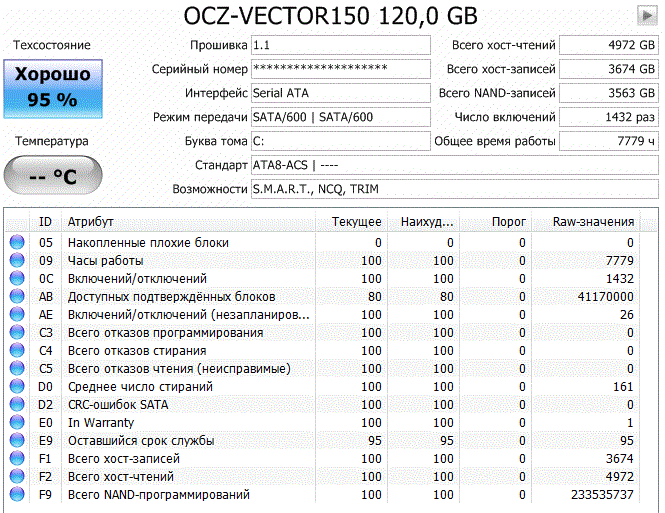
Task: Click status orb of attribute AB
Action: tap(17, 296)
